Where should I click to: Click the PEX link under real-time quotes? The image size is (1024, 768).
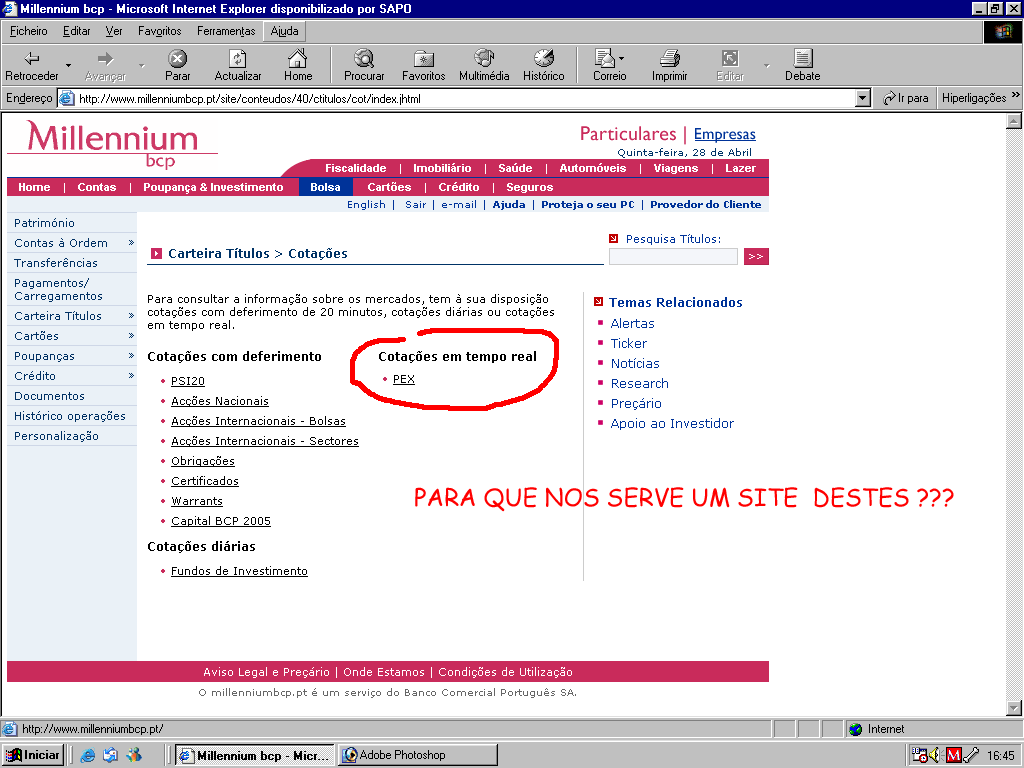[x=404, y=379]
